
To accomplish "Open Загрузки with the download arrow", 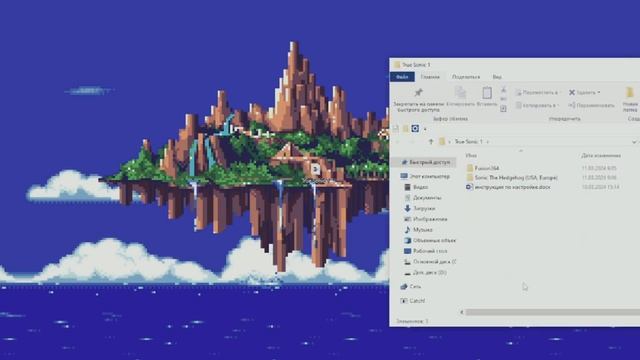I will (420, 208).
